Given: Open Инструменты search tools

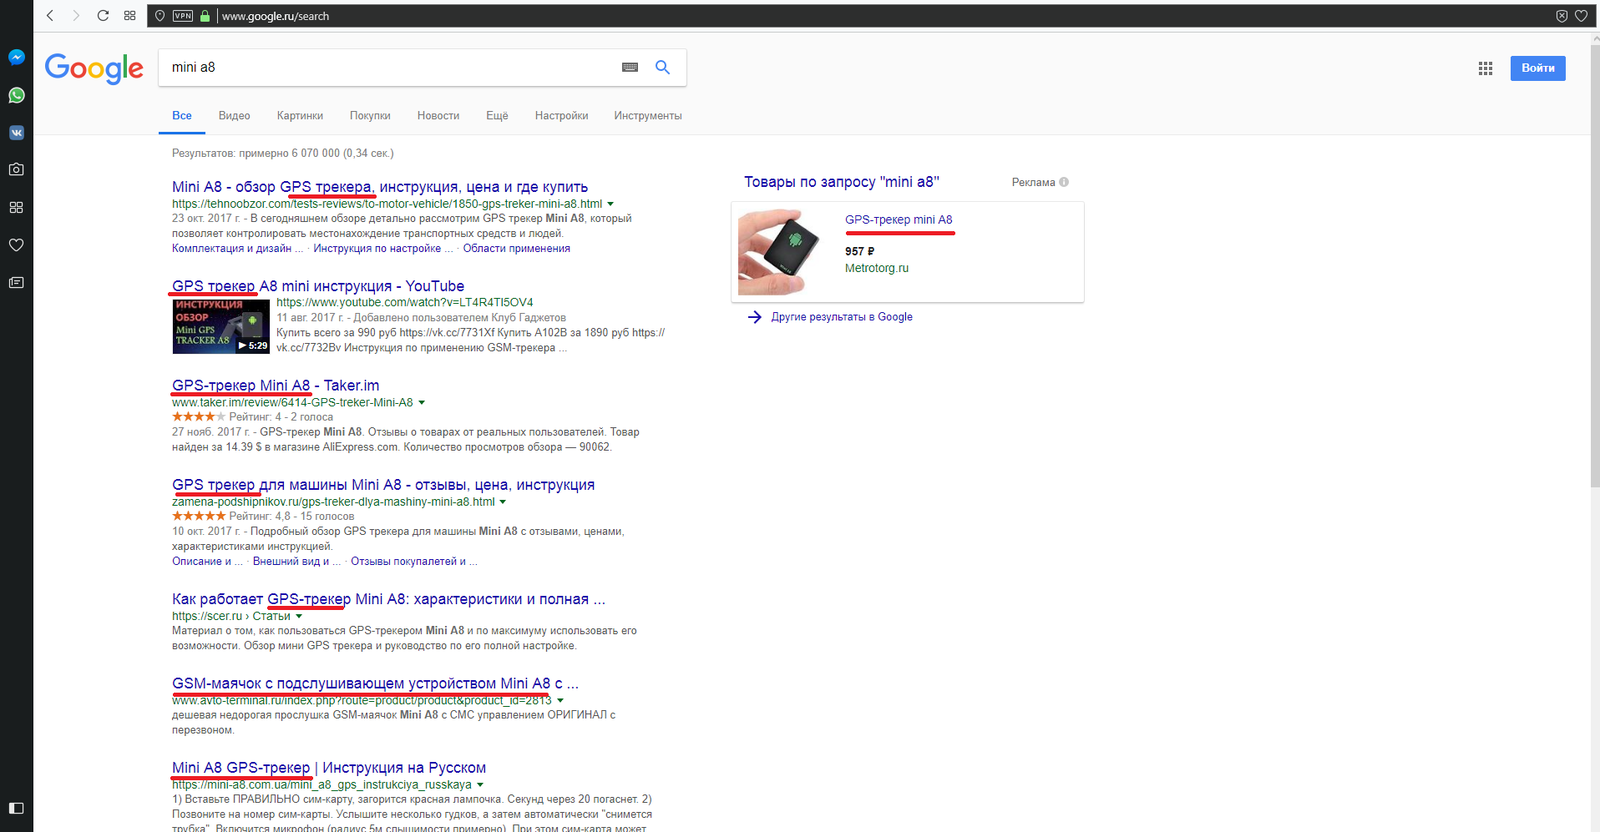Looking at the screenshot, I should coord(648,116).
